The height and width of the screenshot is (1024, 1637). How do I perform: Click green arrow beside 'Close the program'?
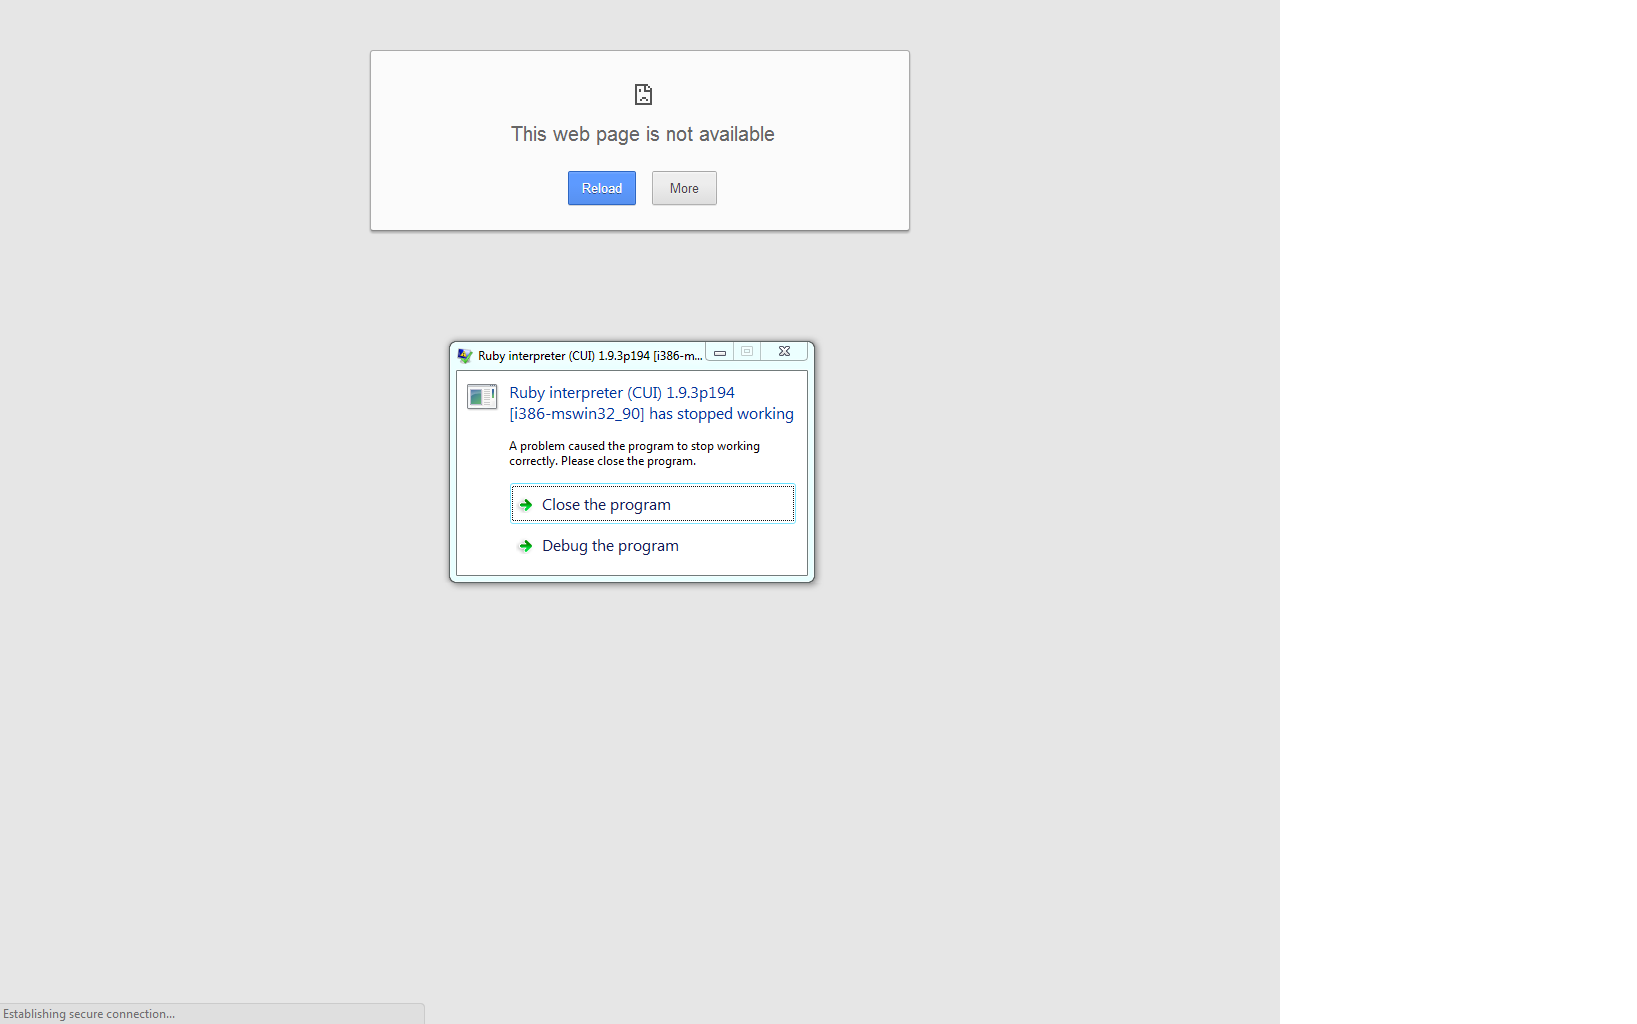(526, 505)
